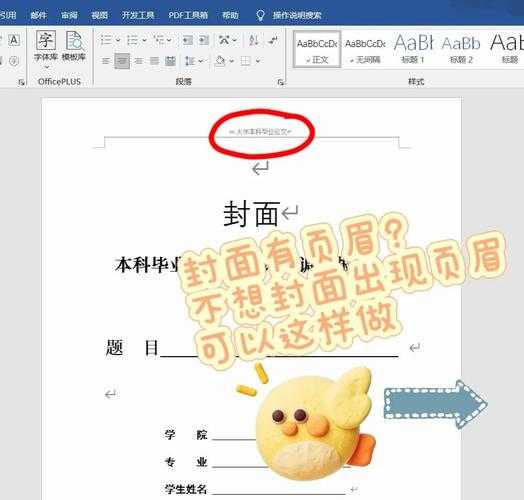The height and width of the screenshot is (500, 524).
Task: Align paragraph text right
Action: [x=138, y=61]
